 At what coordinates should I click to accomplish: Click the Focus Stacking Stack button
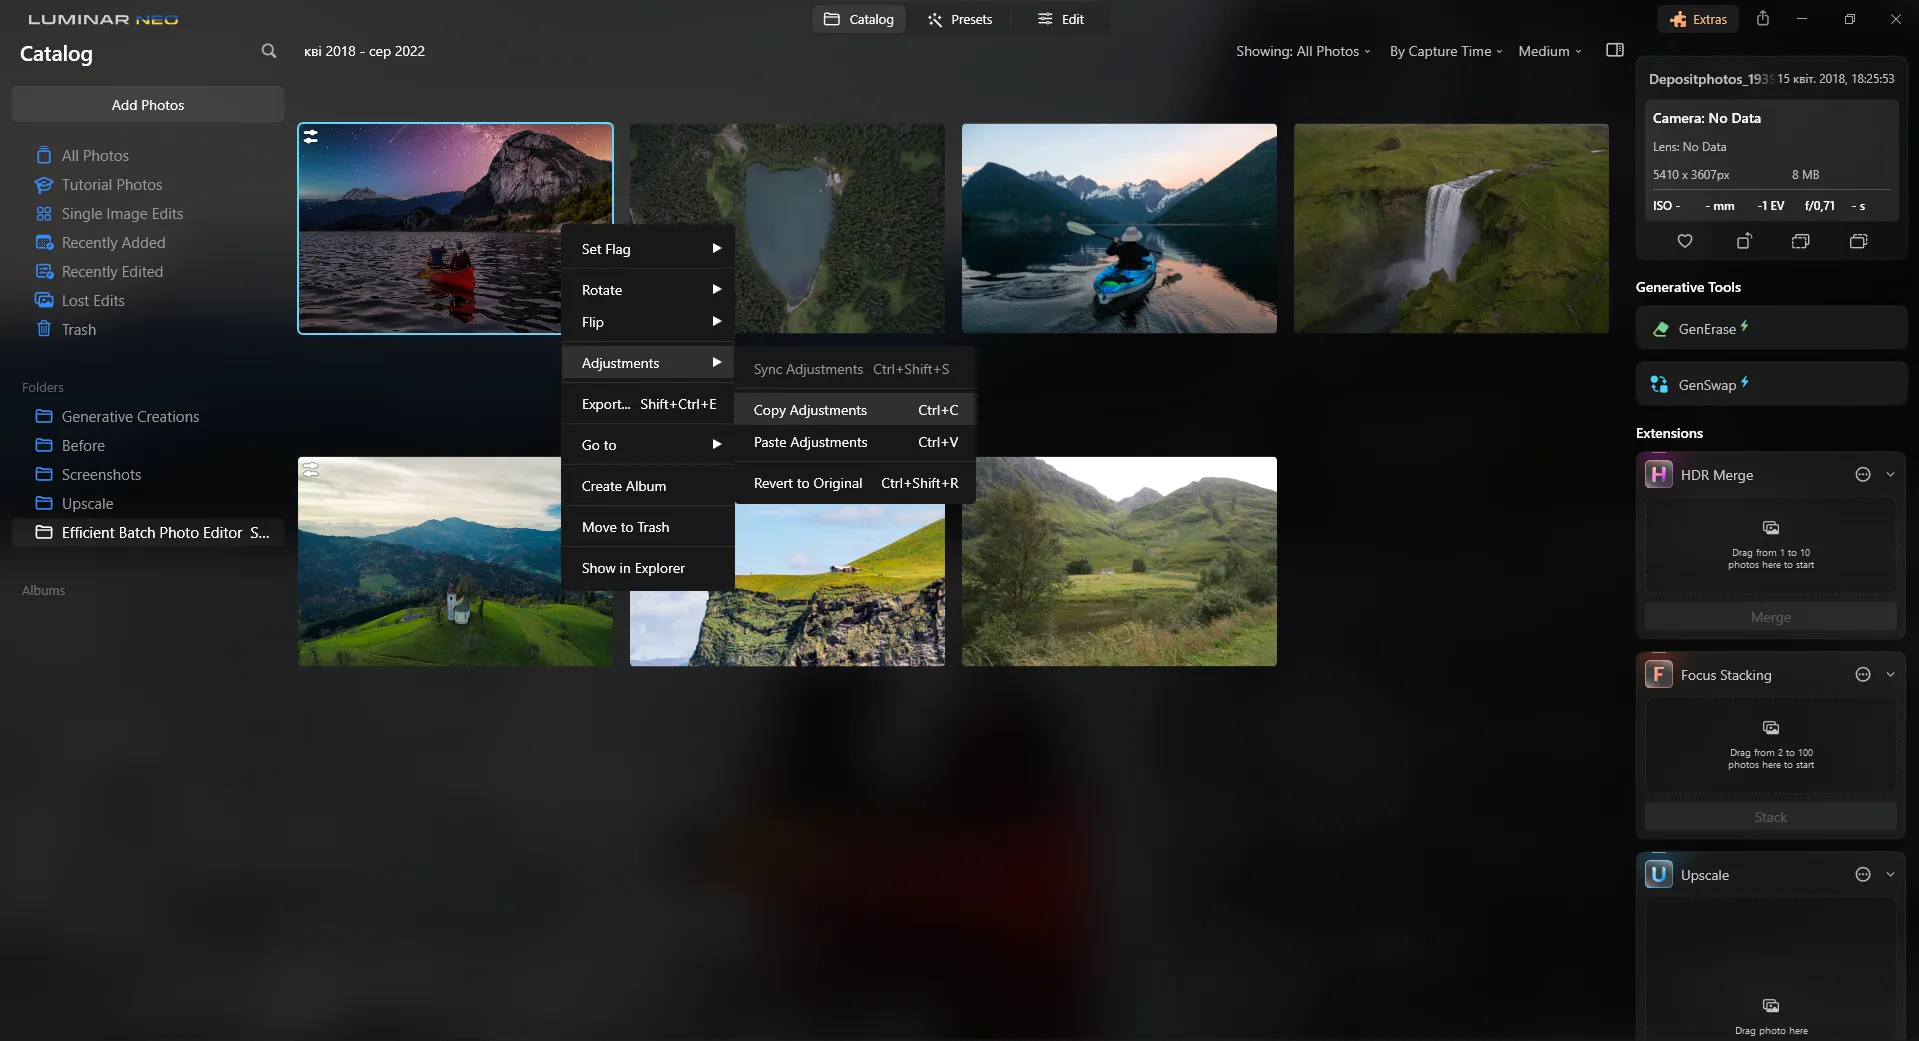pos(1770,817)
